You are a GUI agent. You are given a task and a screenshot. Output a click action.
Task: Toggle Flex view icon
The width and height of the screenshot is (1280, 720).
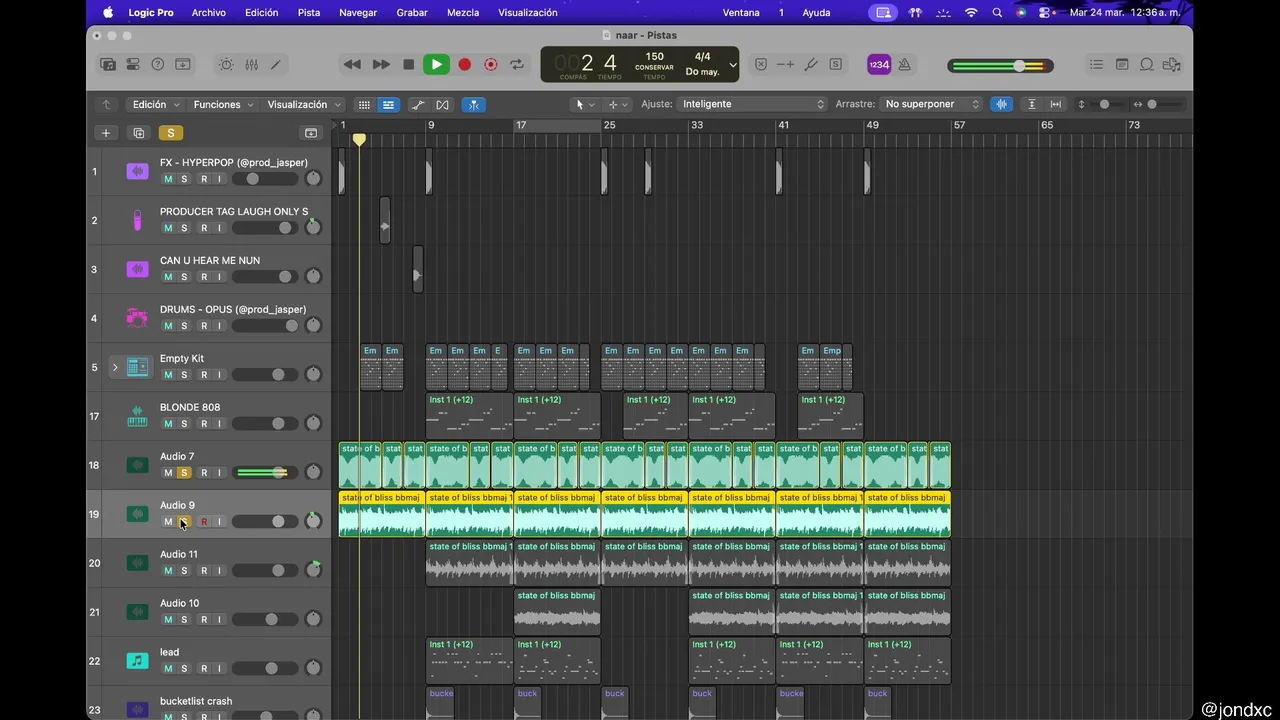(x=442, y=104)
